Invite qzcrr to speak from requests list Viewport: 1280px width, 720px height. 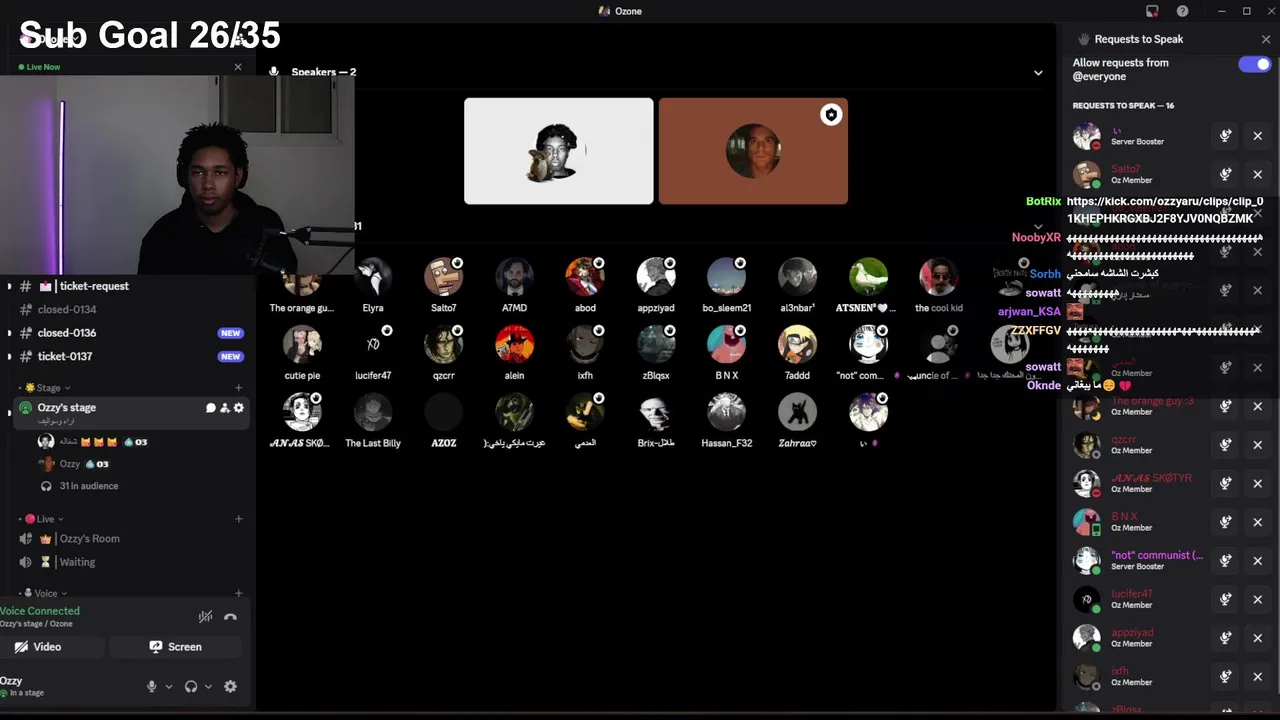(1225, 445)
